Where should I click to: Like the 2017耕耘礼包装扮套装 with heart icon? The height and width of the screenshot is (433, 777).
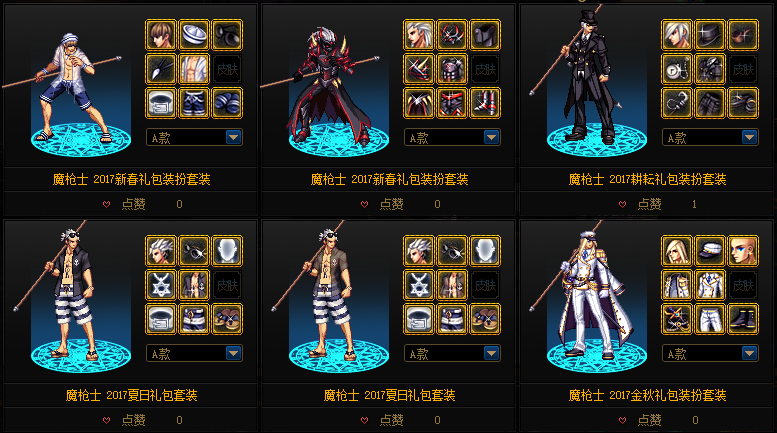pos(622,204)
